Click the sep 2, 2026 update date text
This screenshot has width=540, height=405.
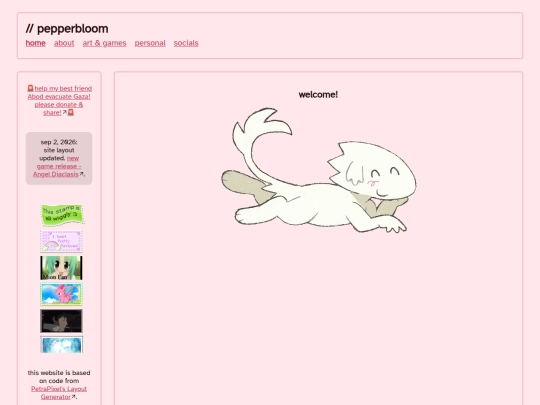(x=59, y=142)
